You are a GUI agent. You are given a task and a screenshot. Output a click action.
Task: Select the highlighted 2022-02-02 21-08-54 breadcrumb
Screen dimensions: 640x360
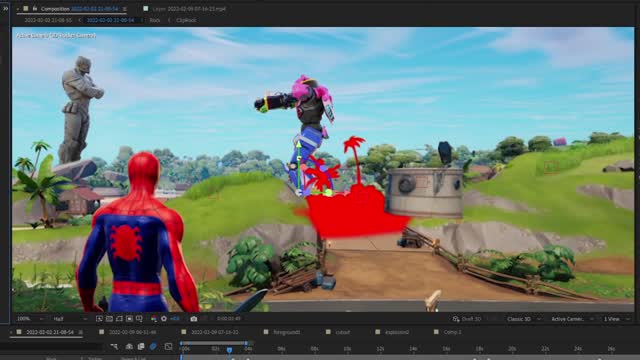[x=110, y=20]
